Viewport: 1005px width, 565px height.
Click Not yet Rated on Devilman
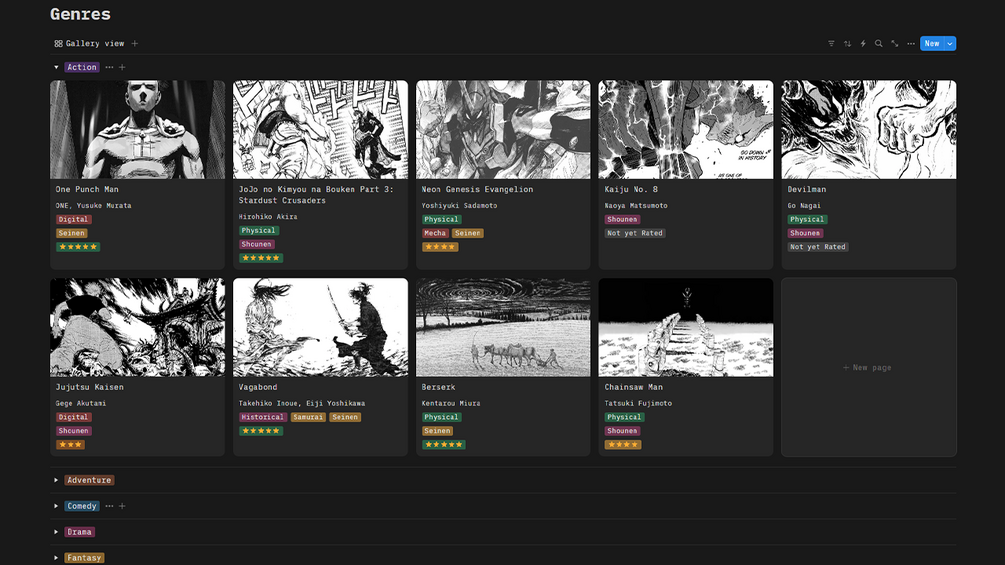pos(818,247)
